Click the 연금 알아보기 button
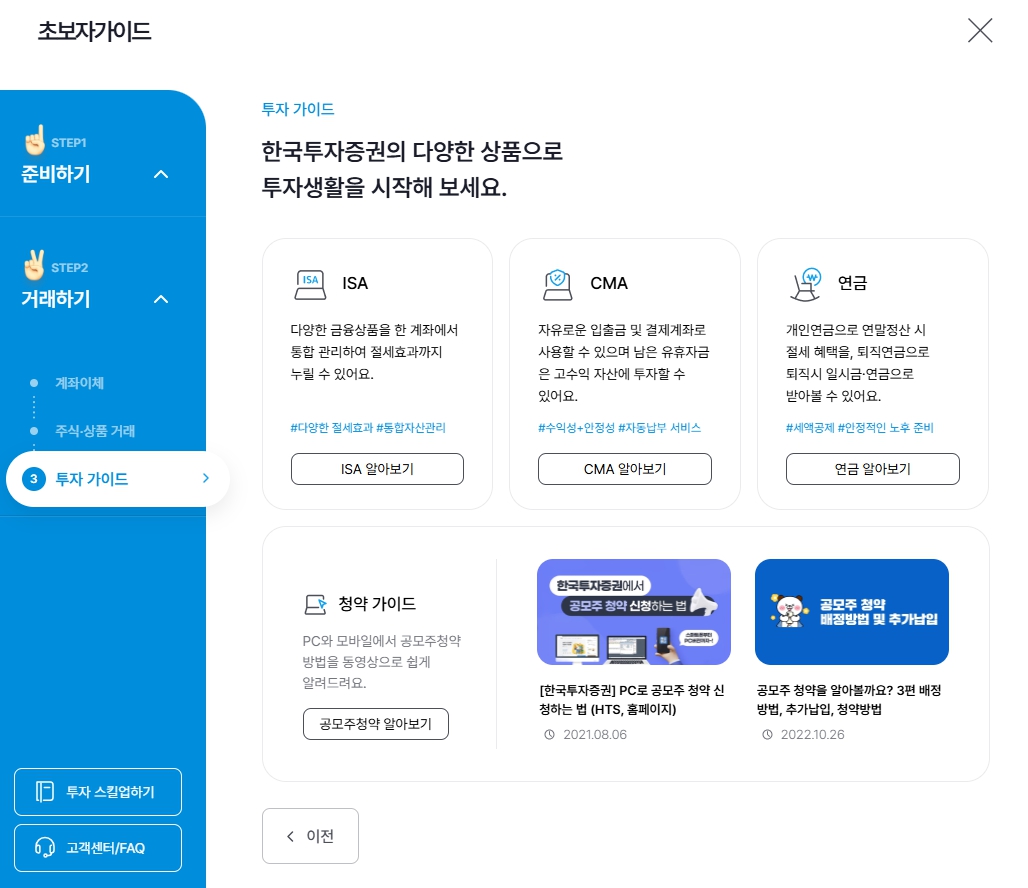 873,469
